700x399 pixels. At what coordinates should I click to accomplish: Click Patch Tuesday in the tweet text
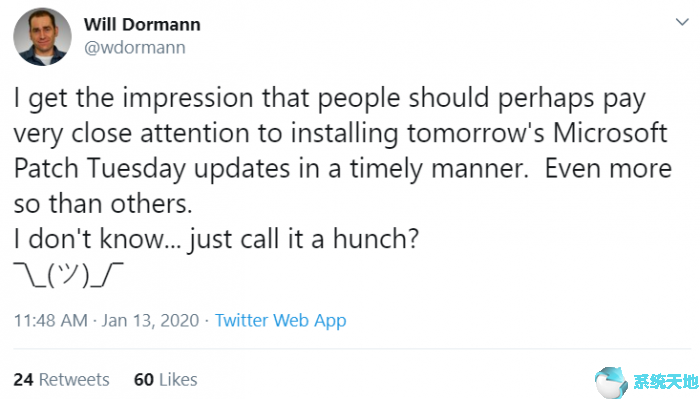click(x=100, y=169)
